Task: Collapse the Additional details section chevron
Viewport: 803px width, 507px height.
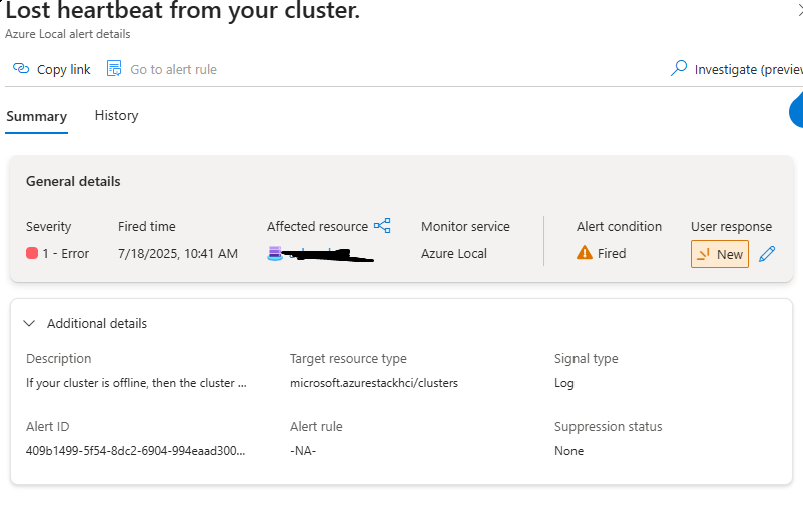Action: (x=29, y=323)
